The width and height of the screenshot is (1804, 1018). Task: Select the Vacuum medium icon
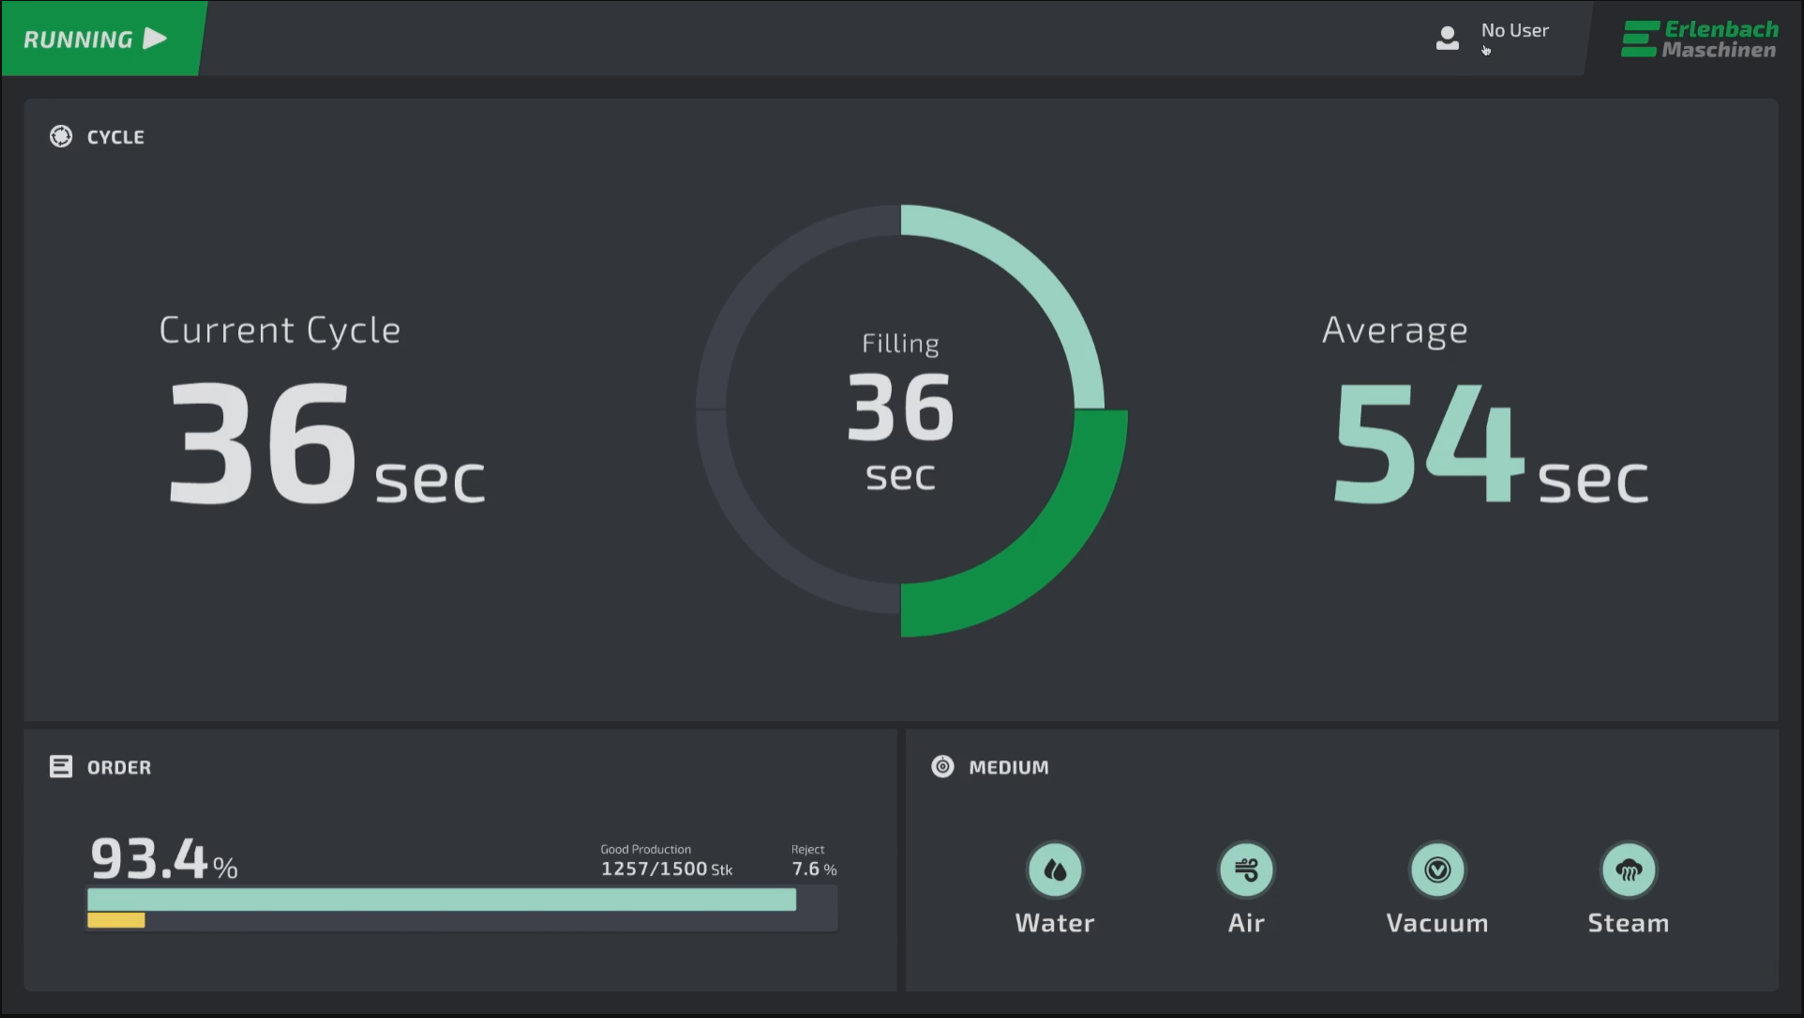[x=1437, y=870]
